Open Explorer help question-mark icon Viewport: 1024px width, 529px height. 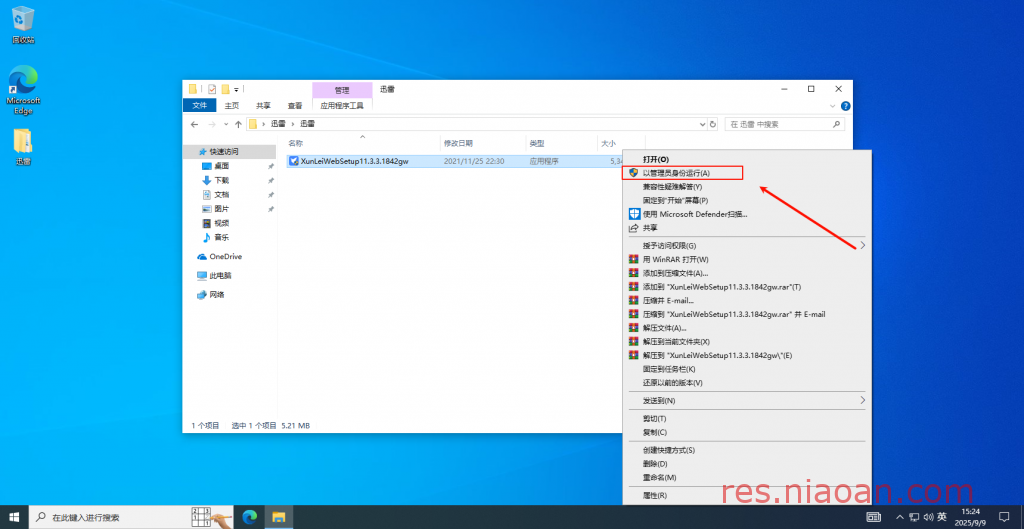(846, 106)
